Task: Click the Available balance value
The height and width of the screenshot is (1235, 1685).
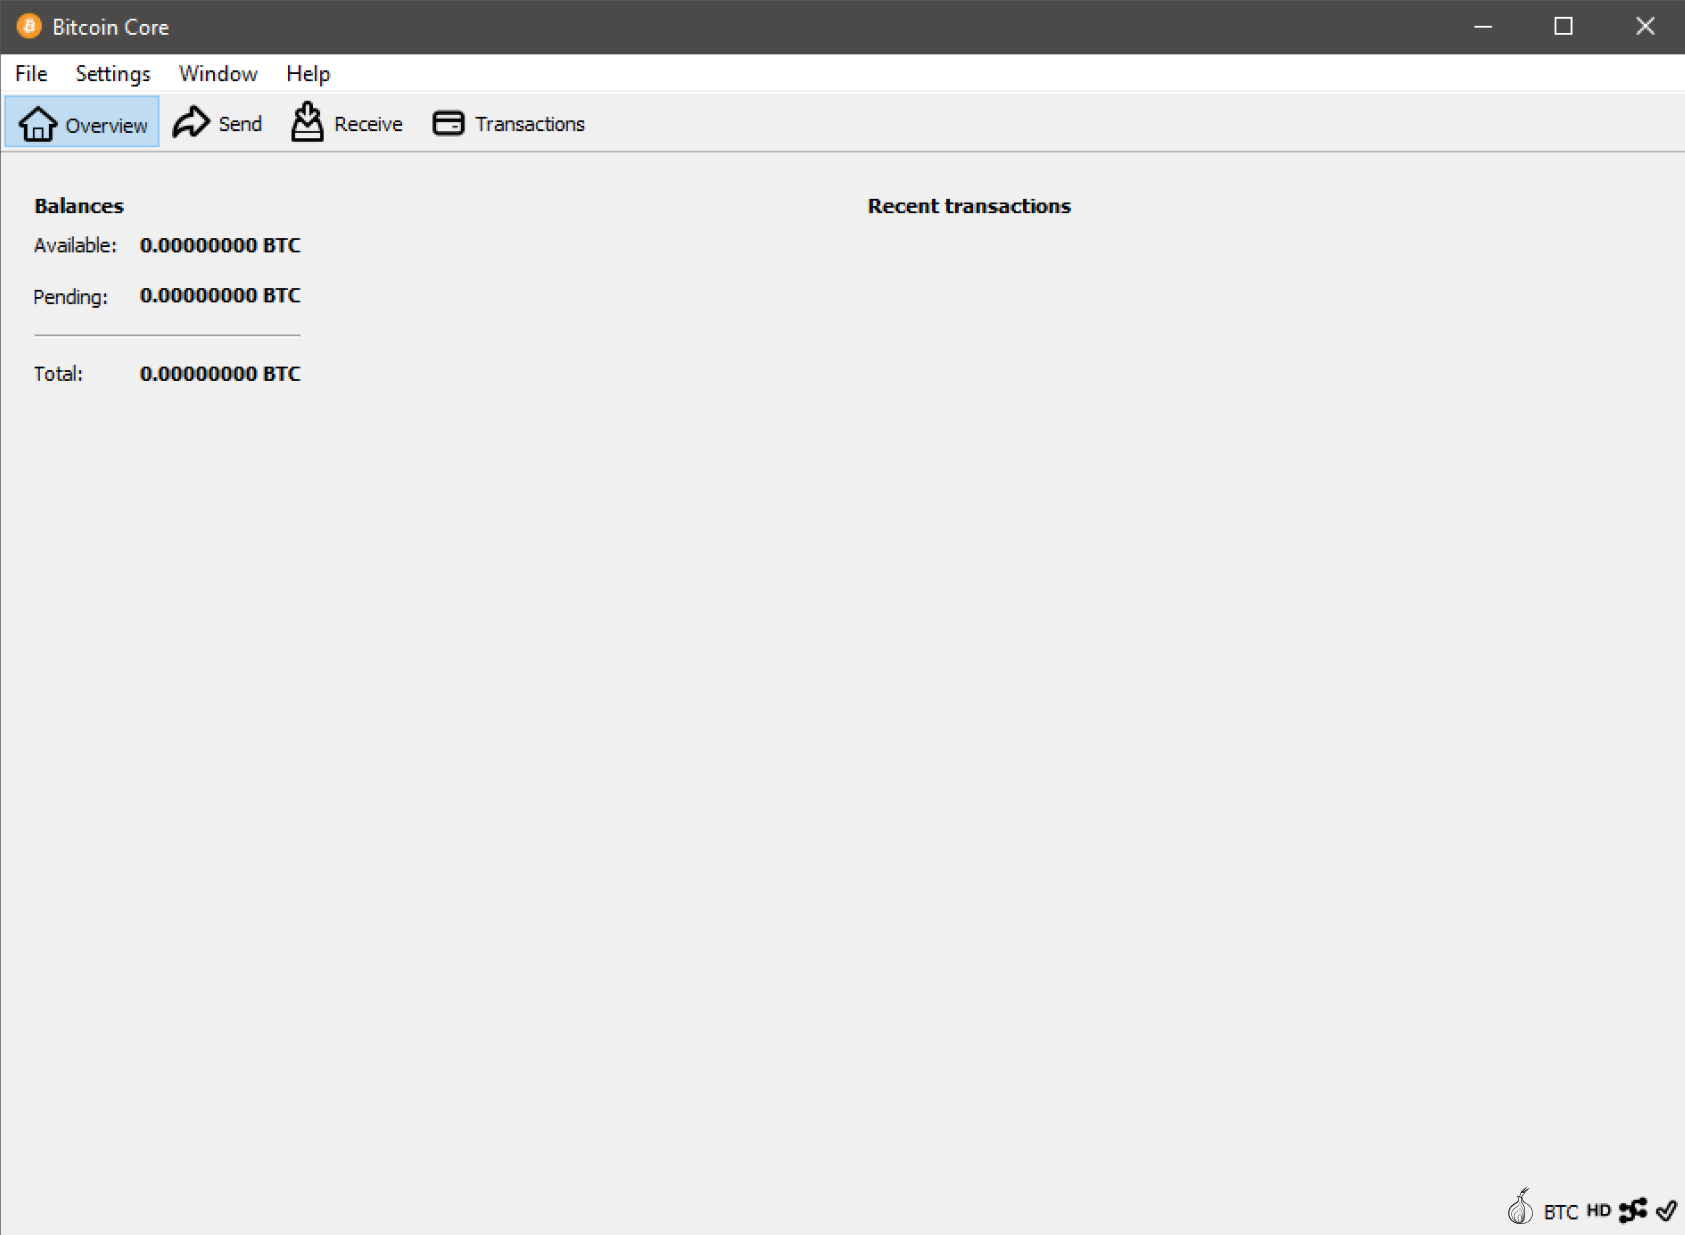Action: (220, 245)
